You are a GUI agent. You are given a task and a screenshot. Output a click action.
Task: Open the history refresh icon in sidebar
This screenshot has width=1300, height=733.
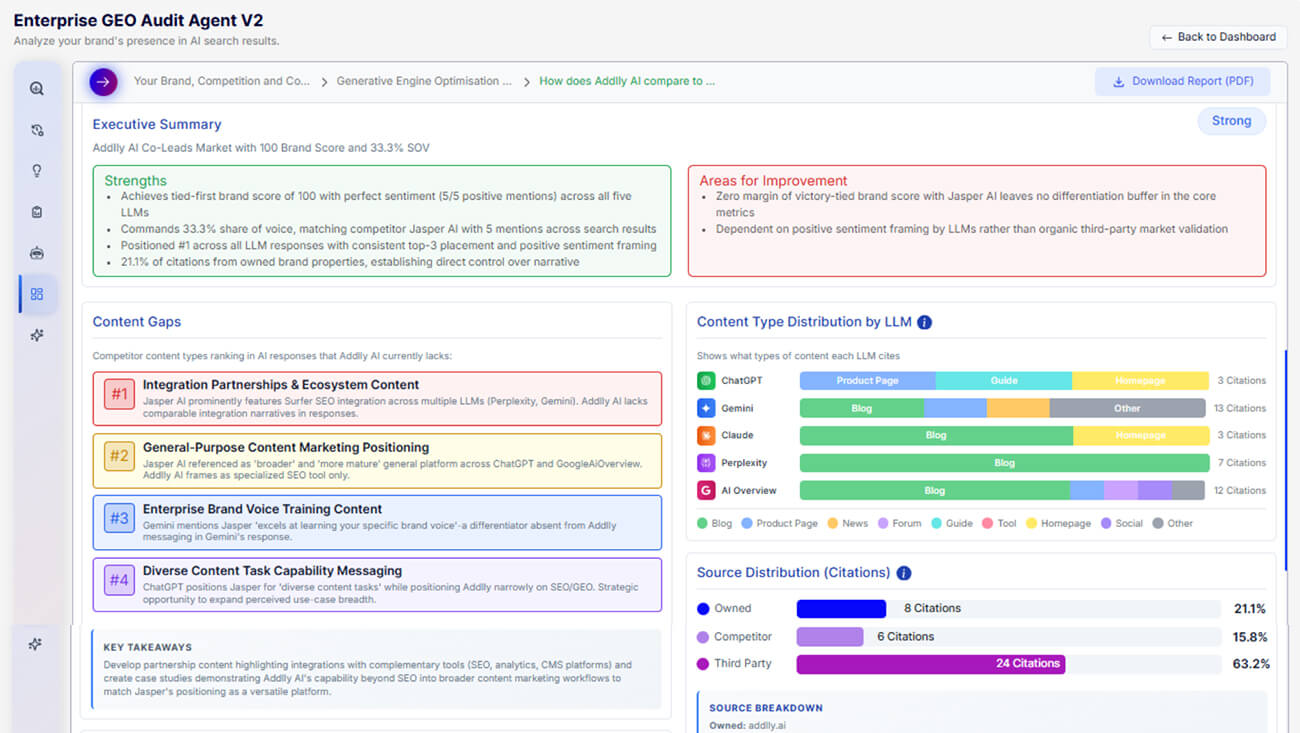pos(37,130)
